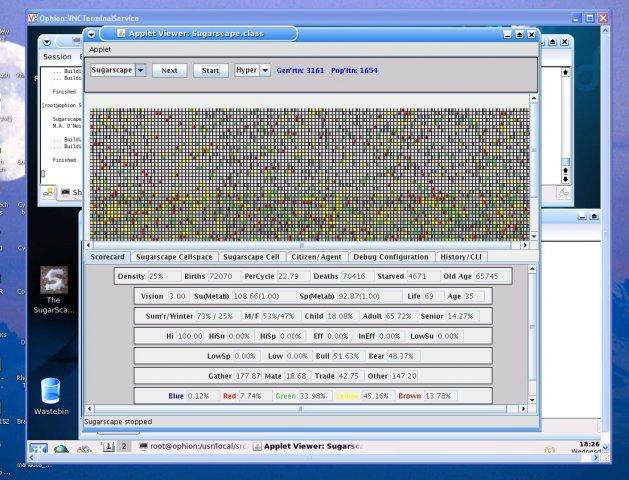Click the 'Sugarscape stopped' status text
629x480 pixels.
(118, 421)
